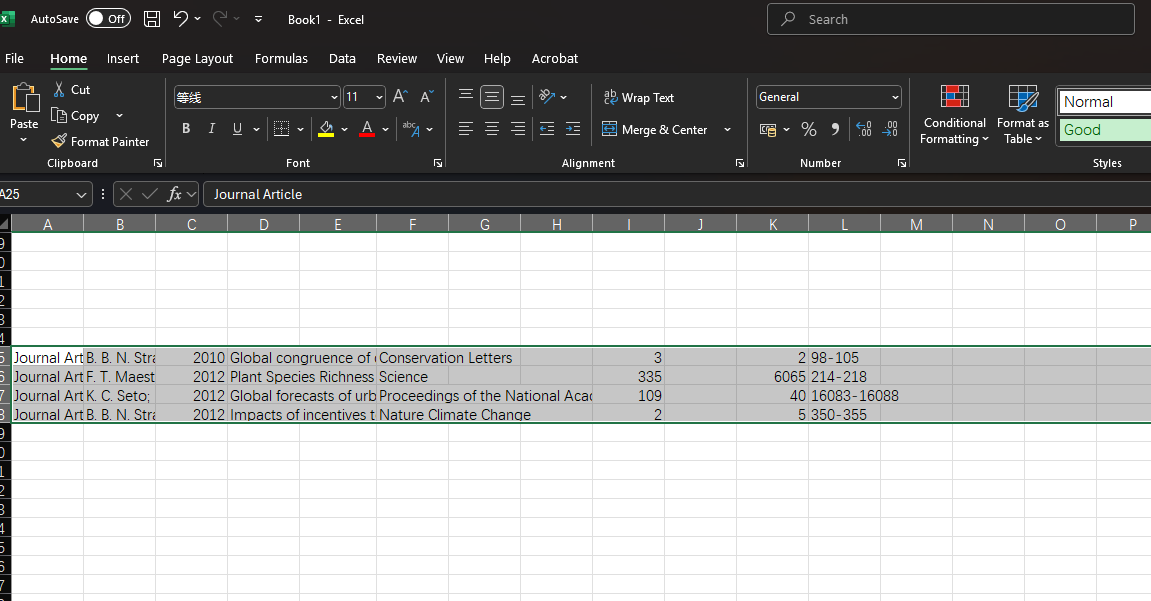Screen dimensions: 1151x601
Task: Switch to the Data tab
Action: (342, 59)
